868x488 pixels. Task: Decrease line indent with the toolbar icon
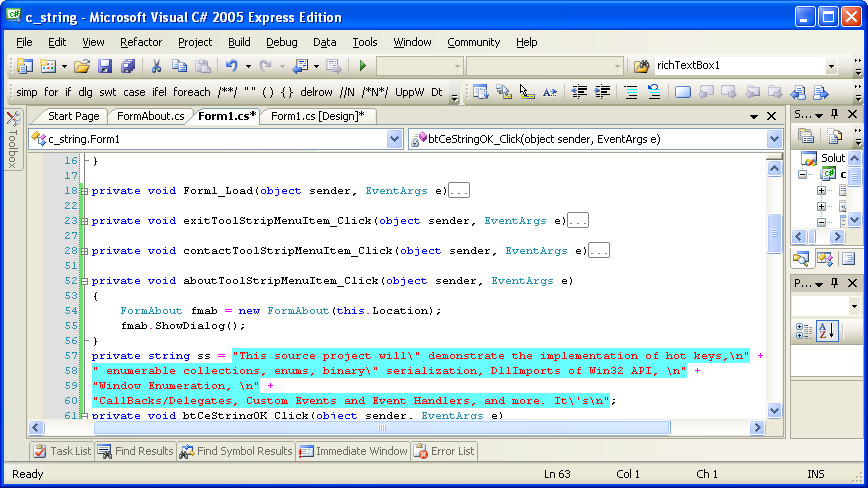579,92
